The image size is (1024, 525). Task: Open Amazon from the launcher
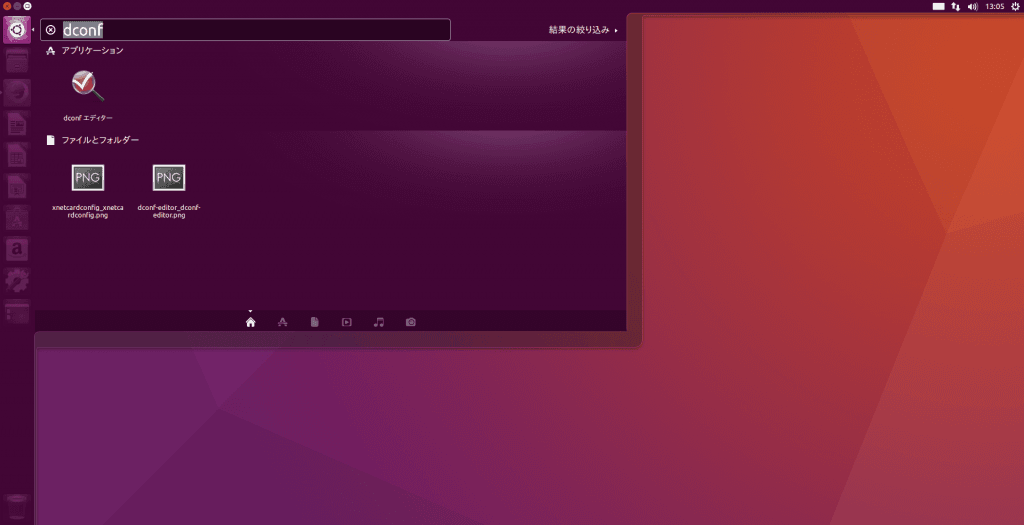(x=17, y=249)
